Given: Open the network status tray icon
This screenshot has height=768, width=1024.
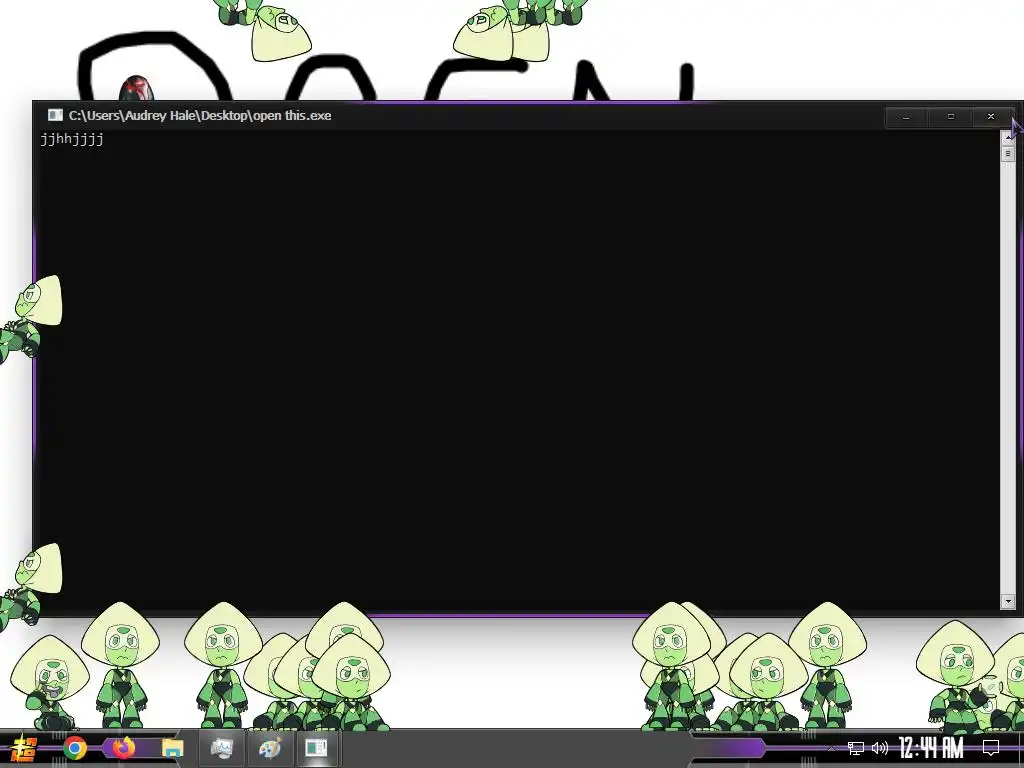Looking at the screenshot, I should click(856, 748).
